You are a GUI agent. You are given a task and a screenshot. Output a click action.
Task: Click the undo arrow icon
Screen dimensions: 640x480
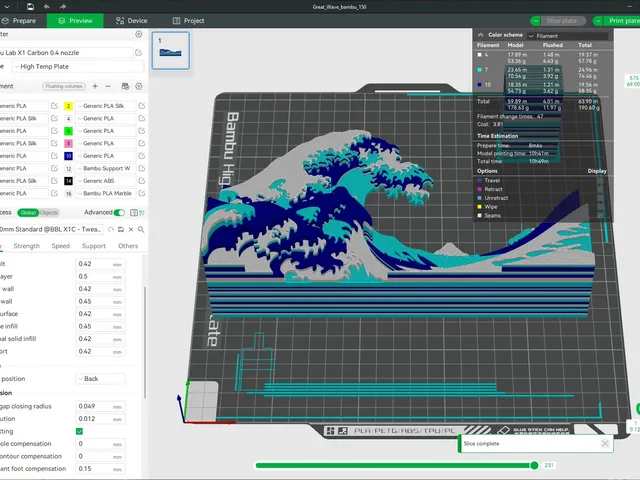(47, 7)
